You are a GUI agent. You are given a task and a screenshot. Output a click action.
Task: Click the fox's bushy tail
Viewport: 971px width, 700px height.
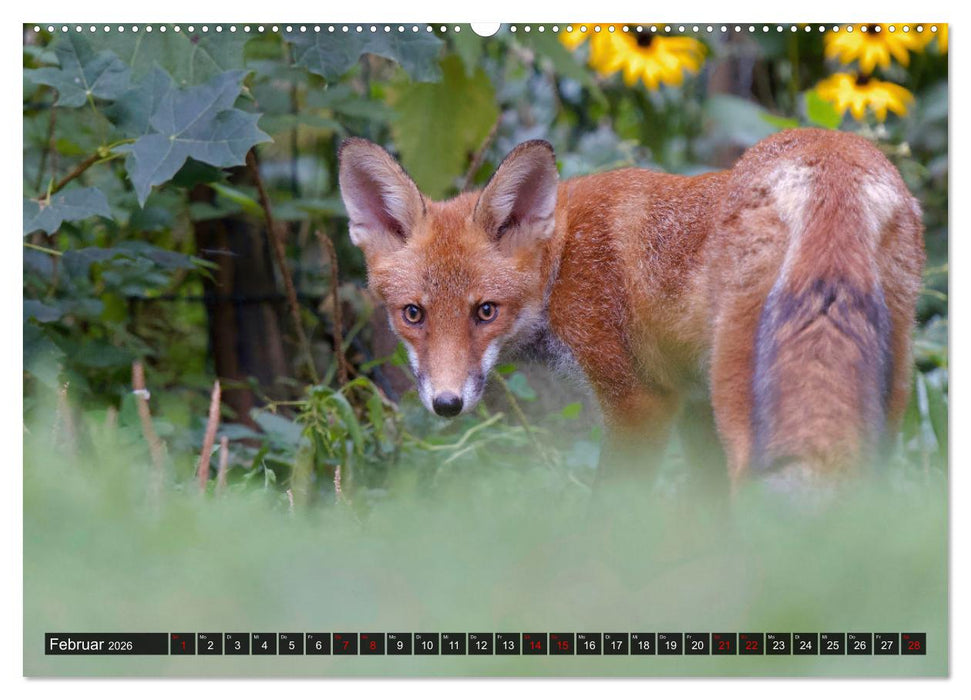[x=820, y=370]
